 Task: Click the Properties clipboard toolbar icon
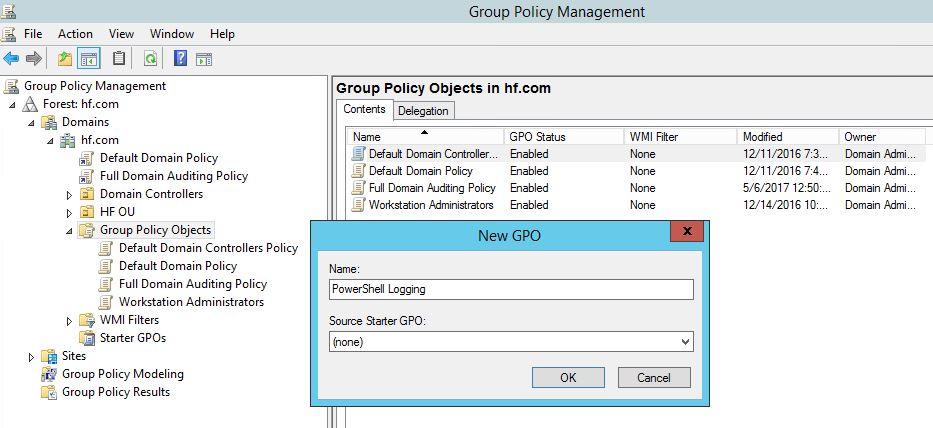[119, 58]
